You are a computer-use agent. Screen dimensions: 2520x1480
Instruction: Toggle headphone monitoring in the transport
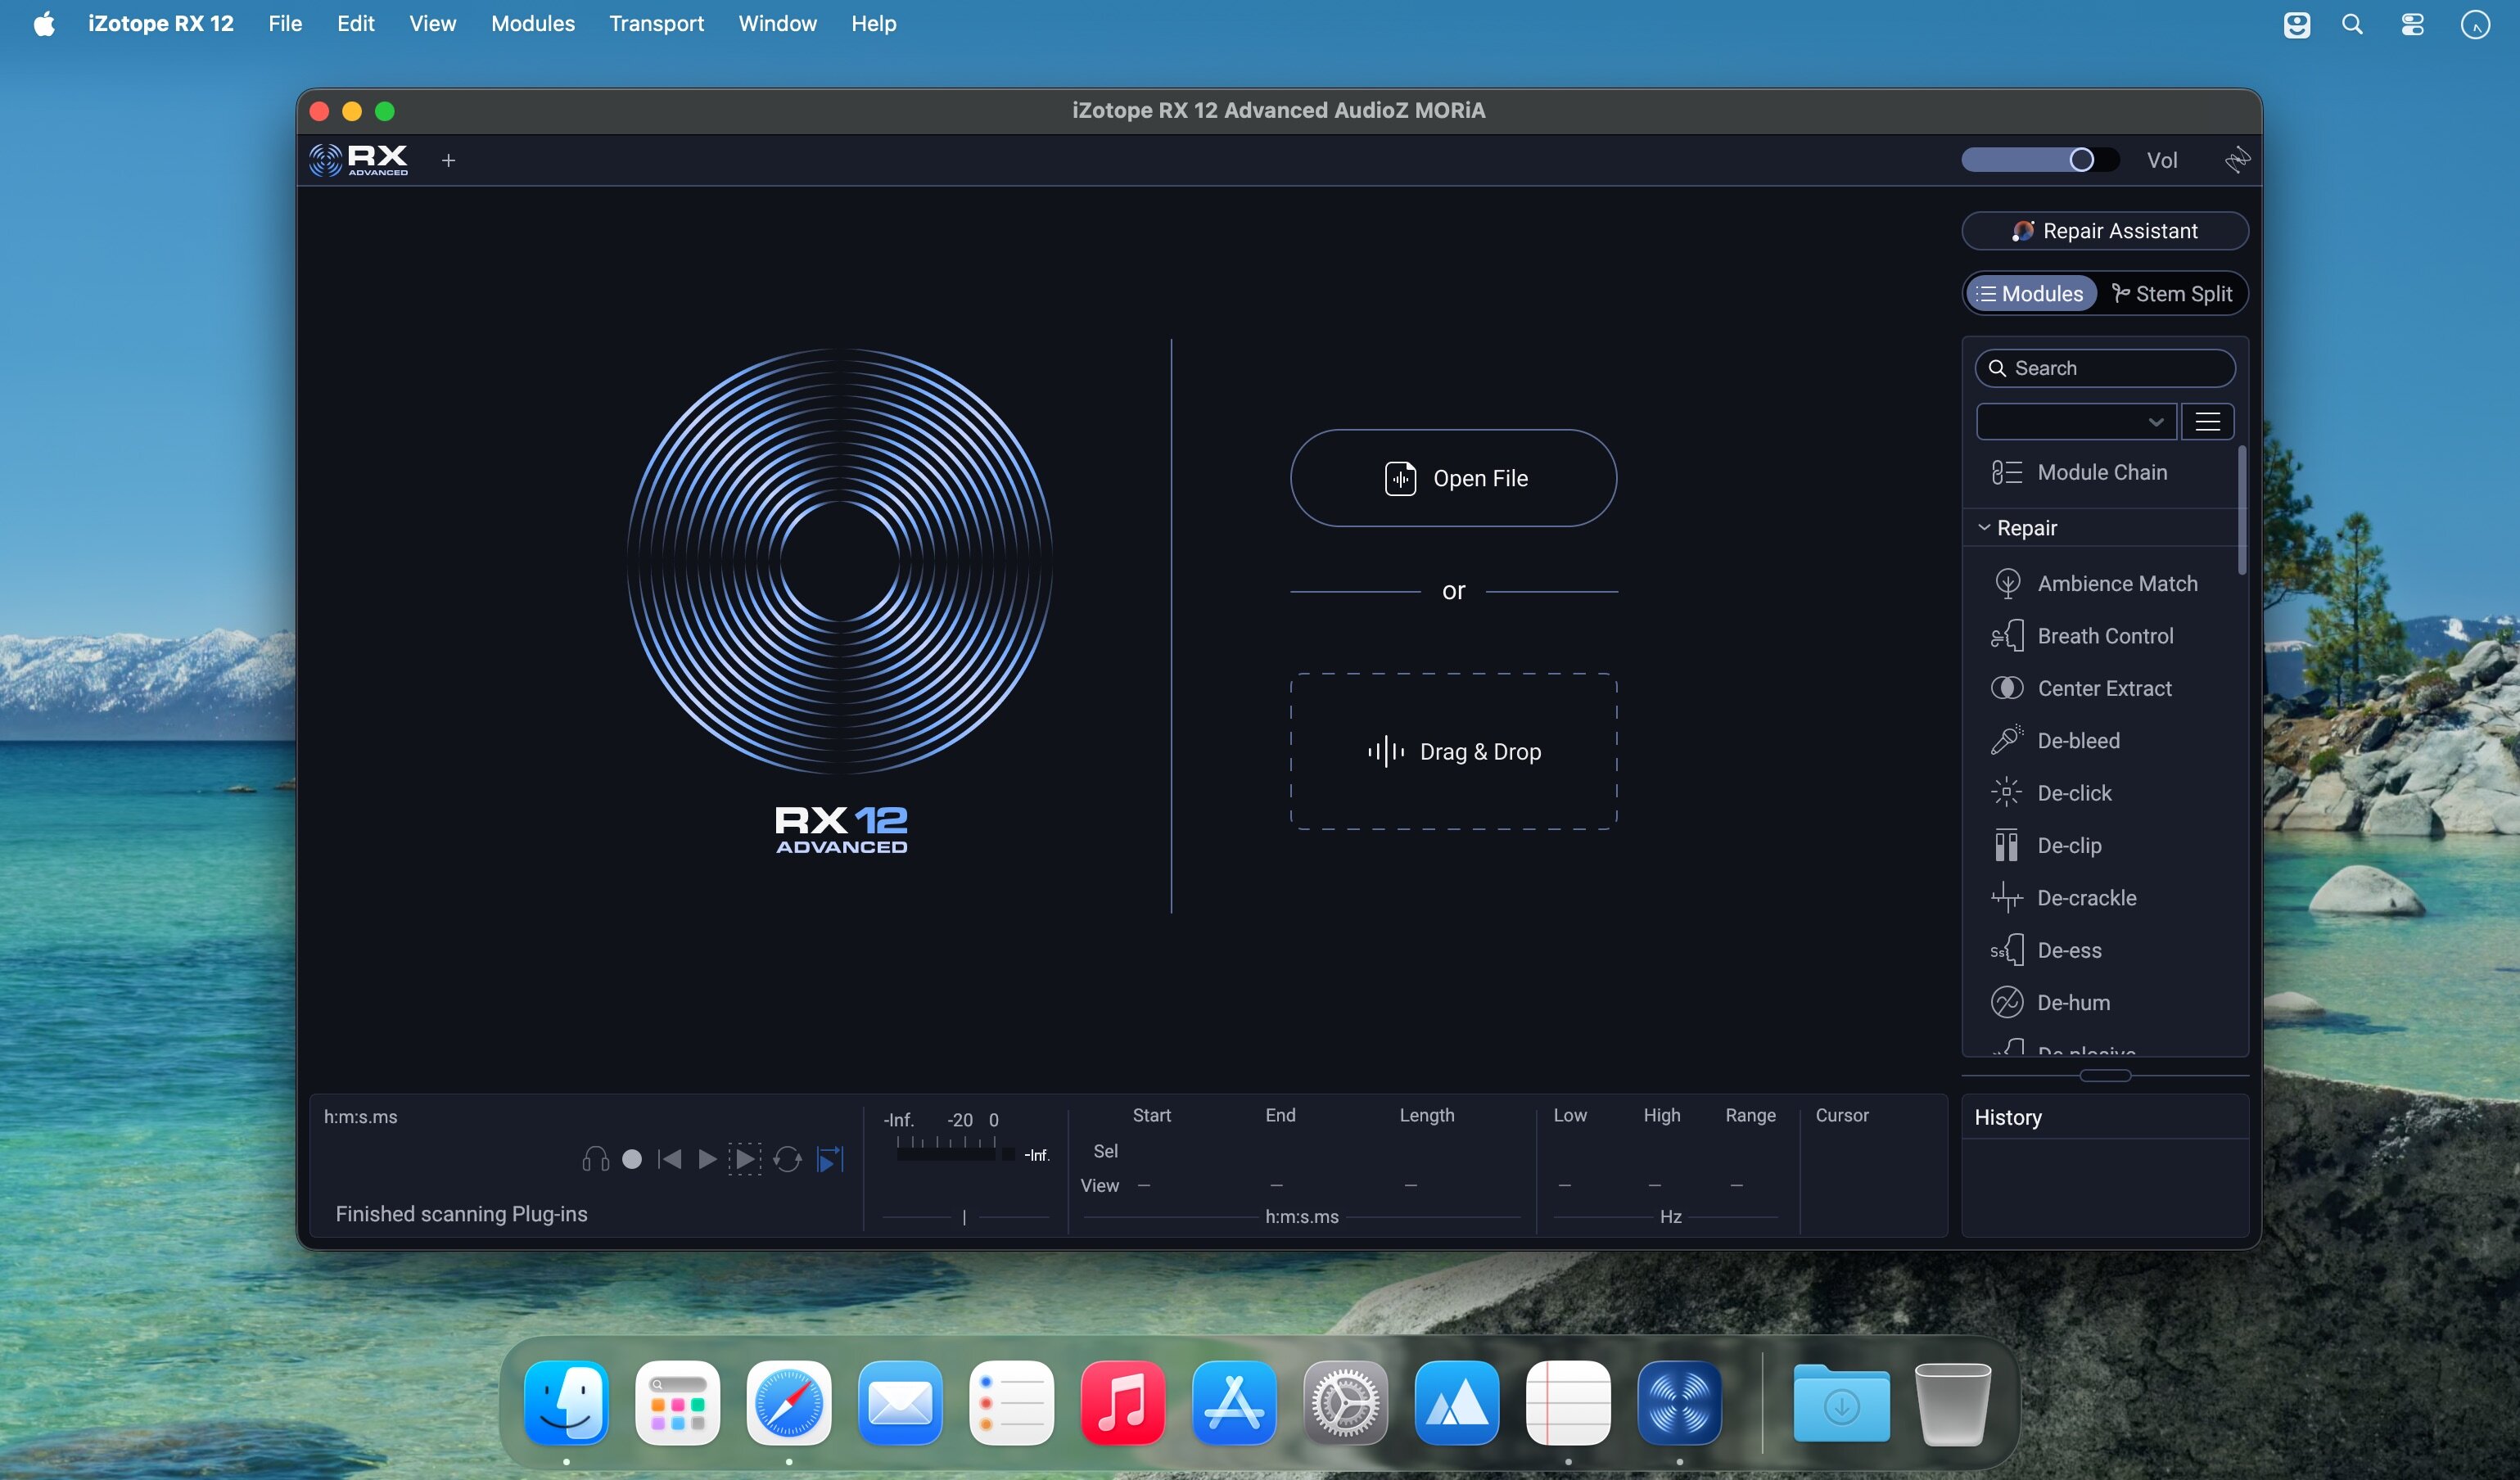click(596, 1159)
